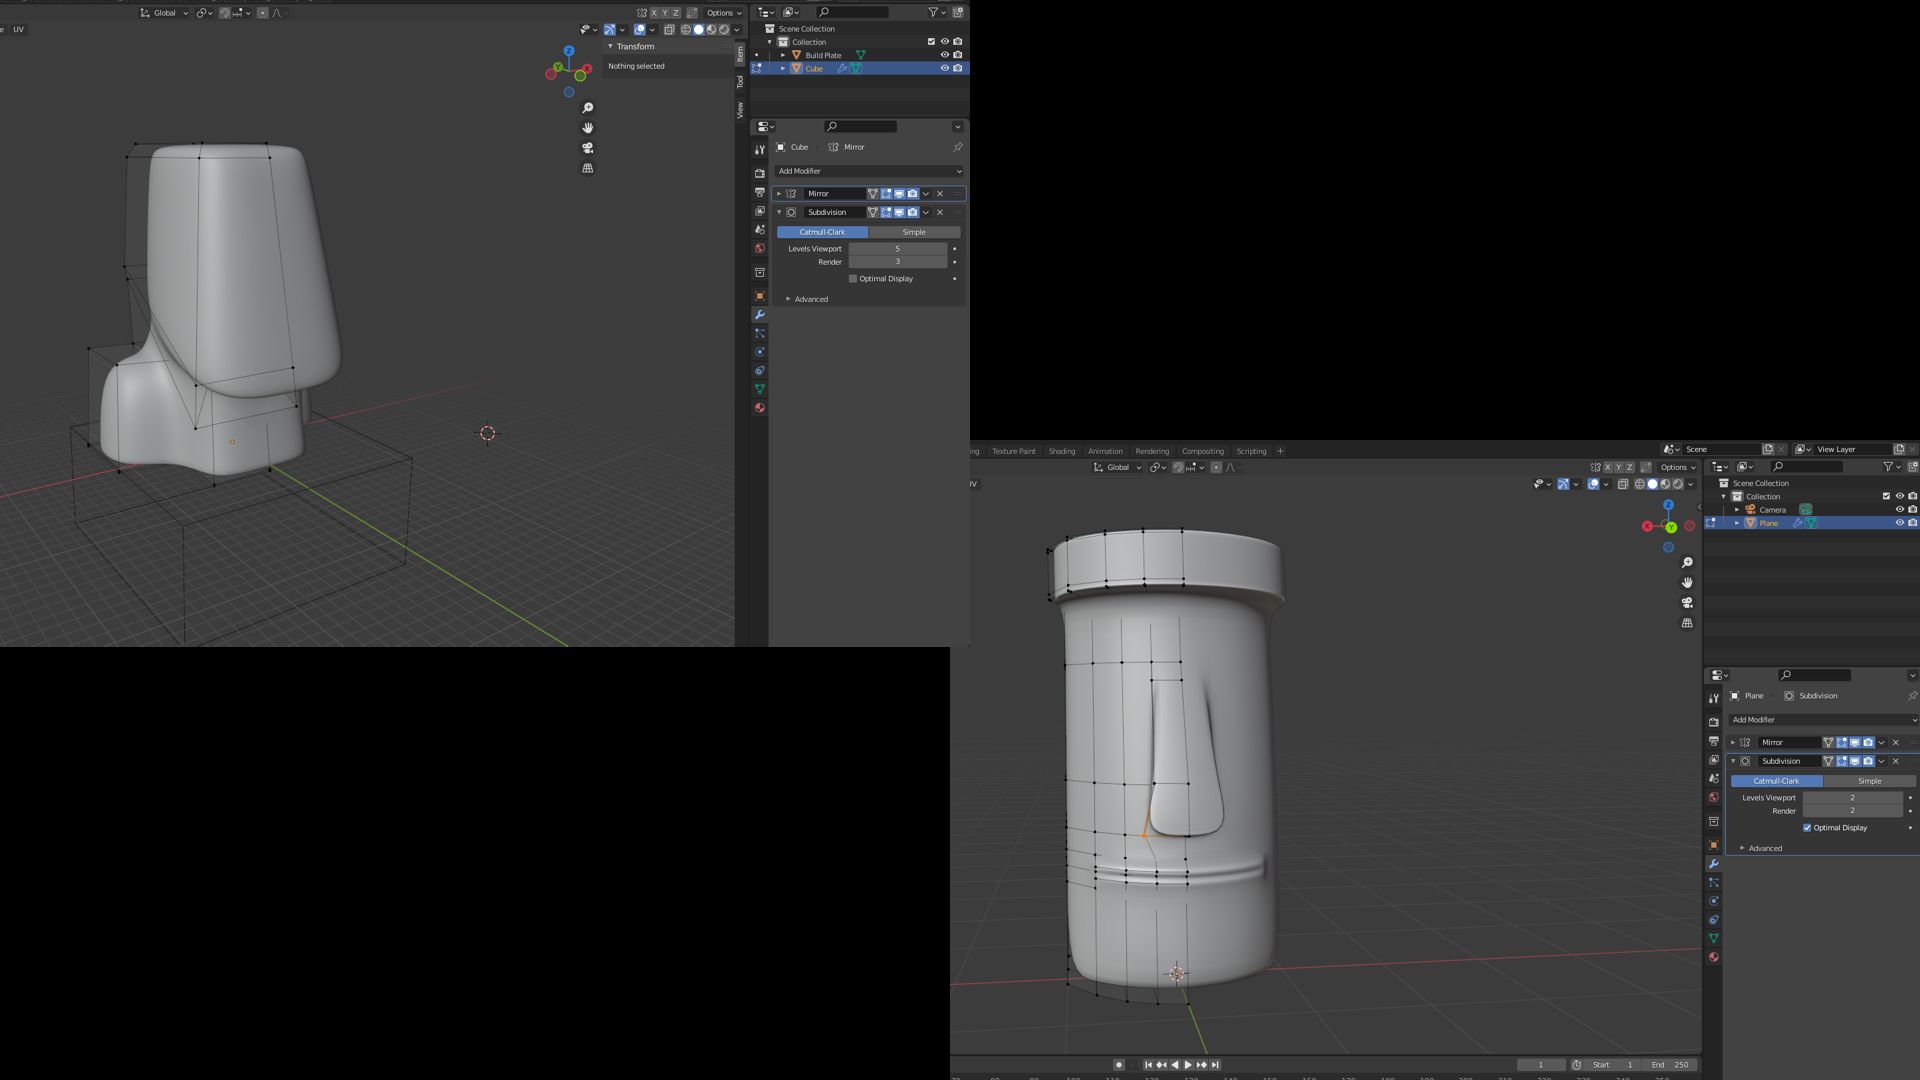
Task: Open Global orientation dropdown in Plane window
Action: [1117, 467]
